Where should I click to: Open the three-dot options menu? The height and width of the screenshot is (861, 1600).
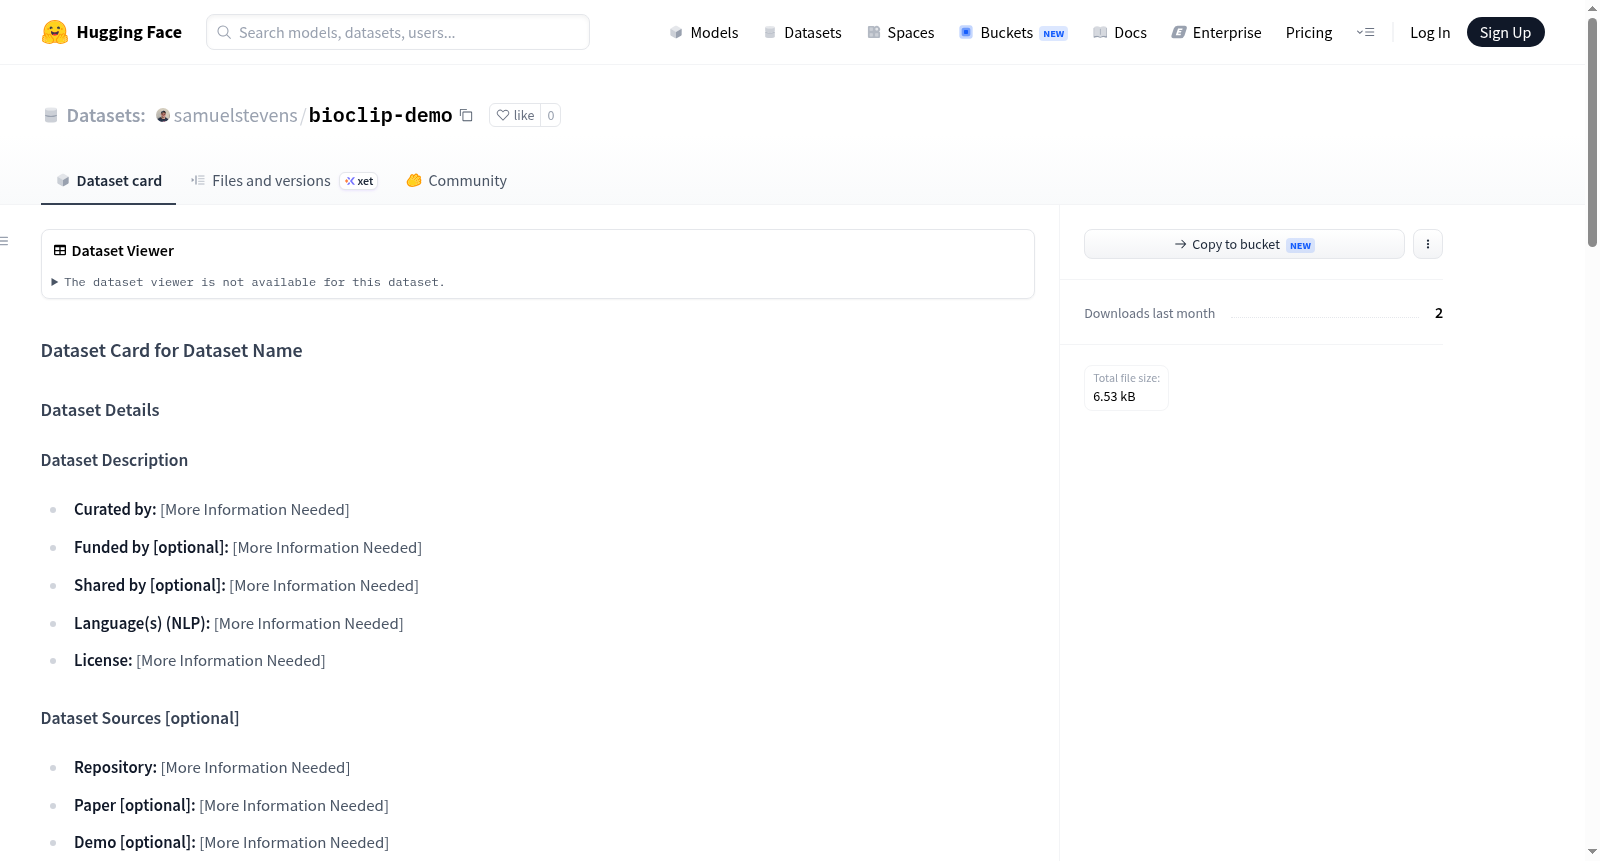coord(1428,244)
